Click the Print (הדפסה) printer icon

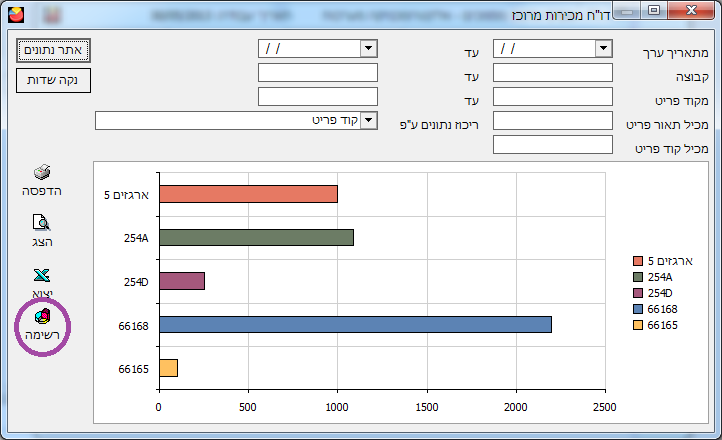tap(42, 173)
